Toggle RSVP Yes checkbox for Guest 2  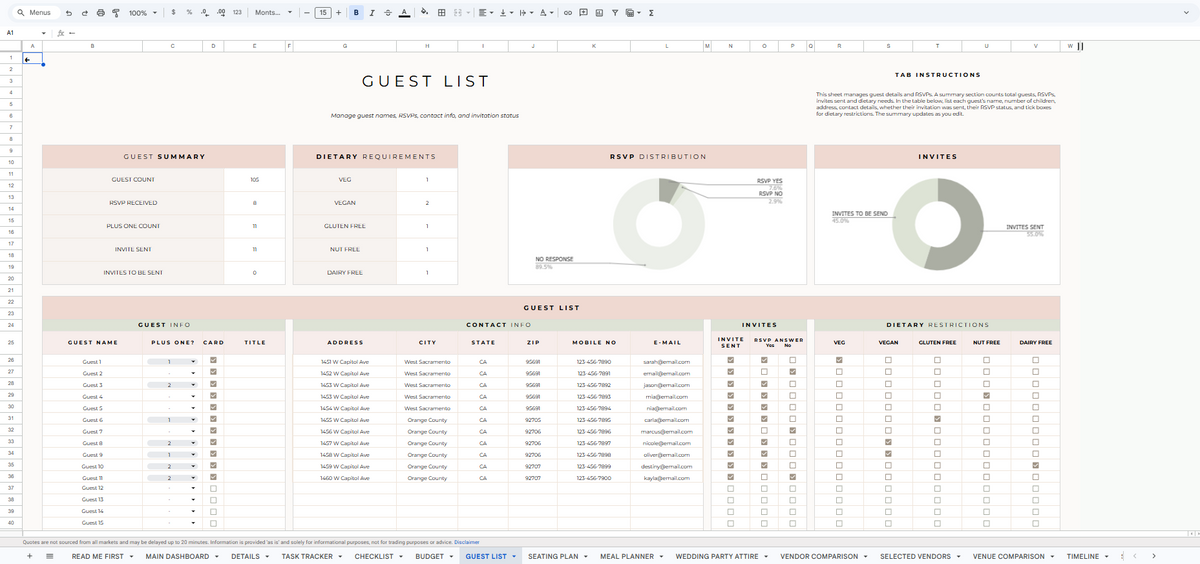764,373
